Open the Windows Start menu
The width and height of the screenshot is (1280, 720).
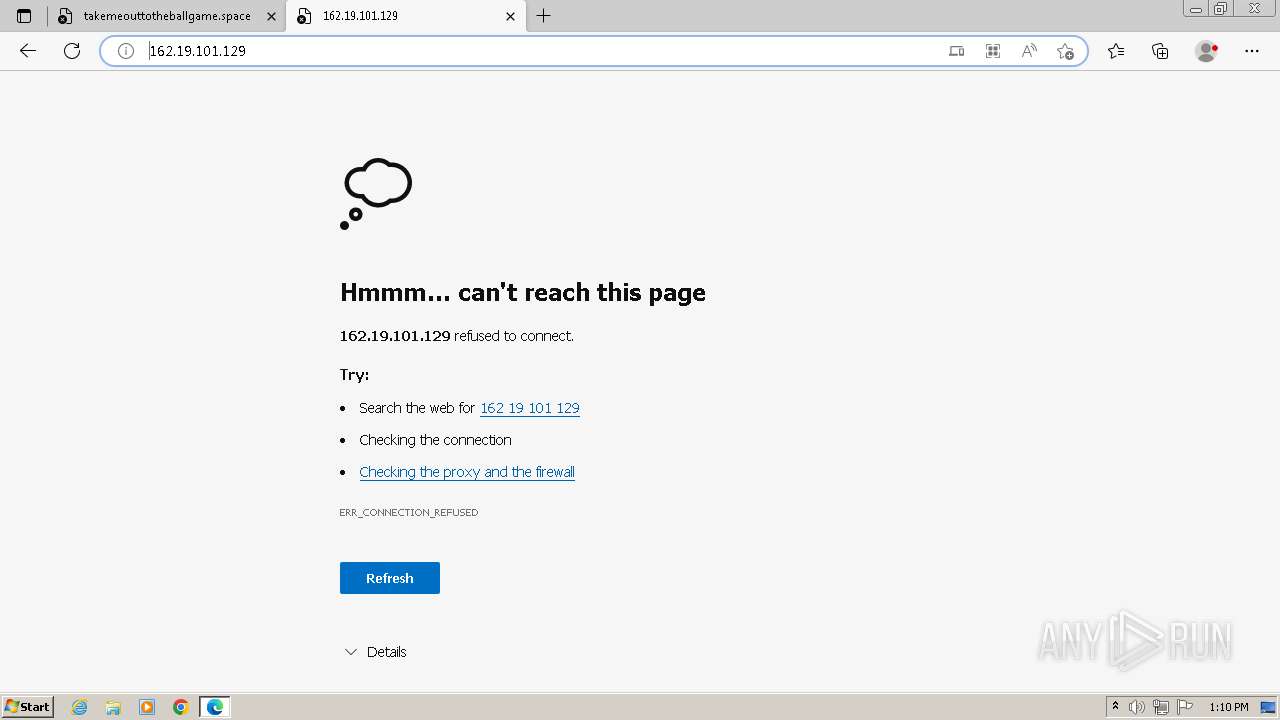pyautogui.click(x=28, y=707)
